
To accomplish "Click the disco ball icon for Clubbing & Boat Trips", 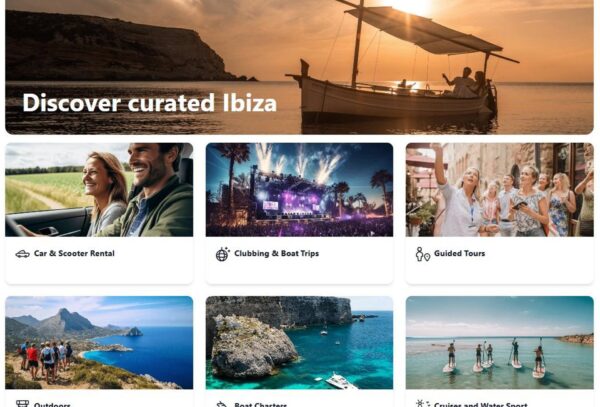I will [x=222, y=254].
